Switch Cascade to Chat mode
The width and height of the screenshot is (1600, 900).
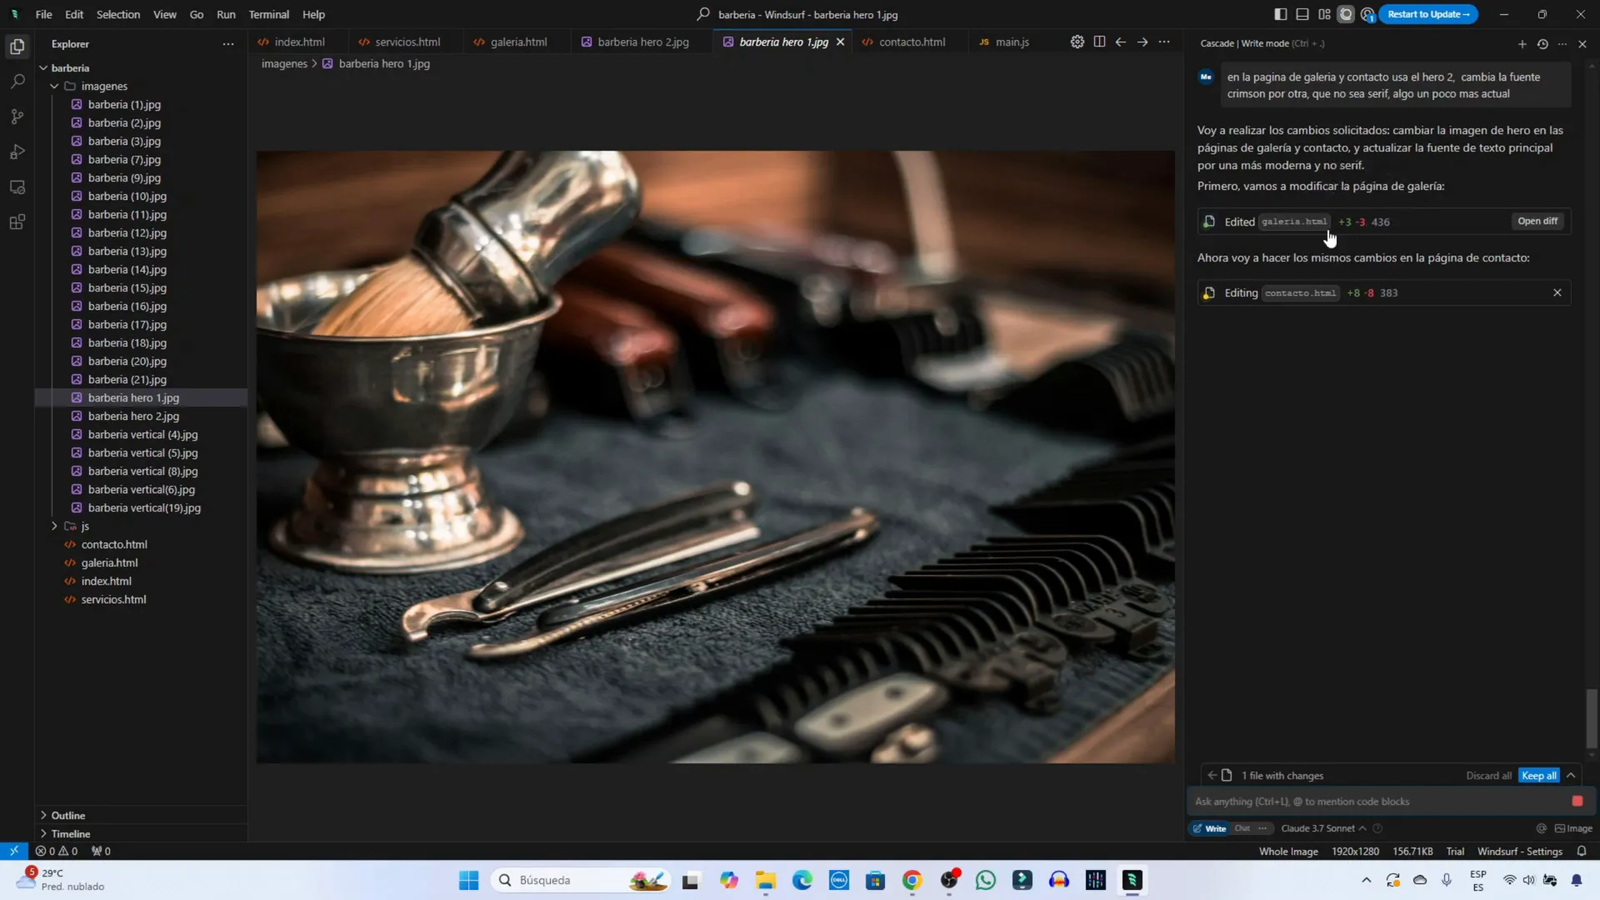[x=1242, y=828]
